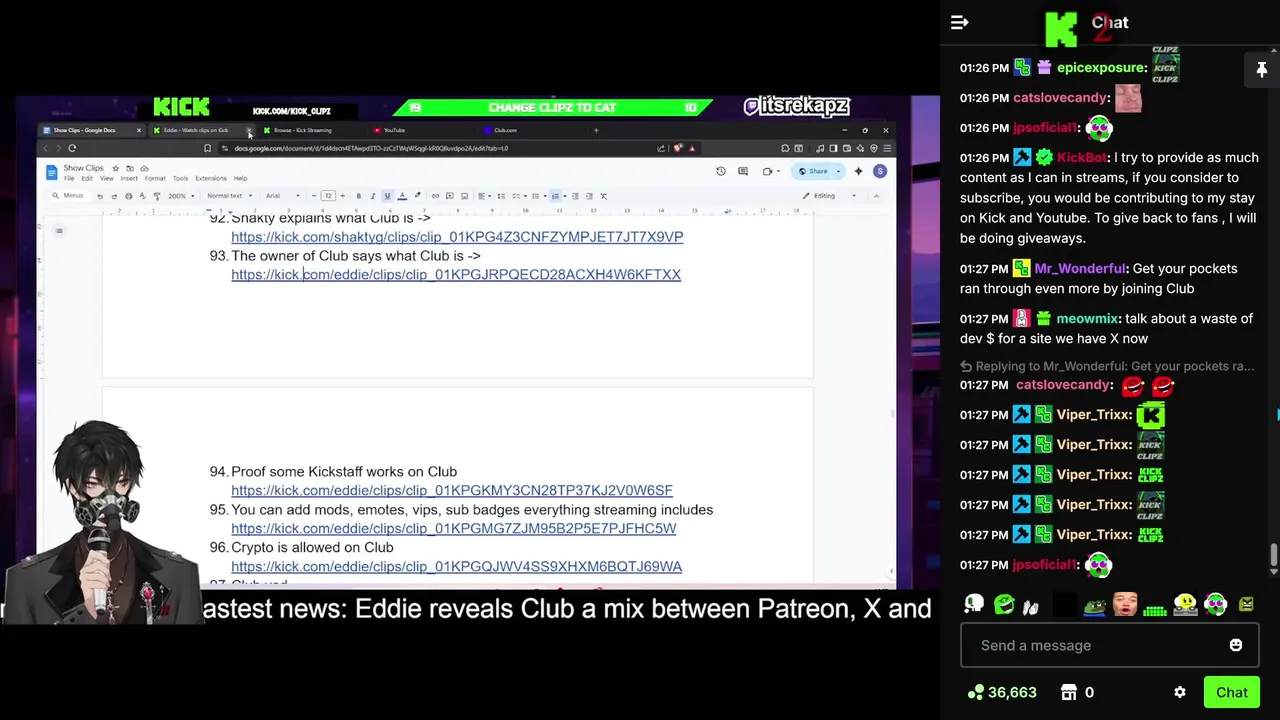
Task: Open Mr_Wonderful's profile from chat
Action: pyautogui.click(x=1080, y=268)
